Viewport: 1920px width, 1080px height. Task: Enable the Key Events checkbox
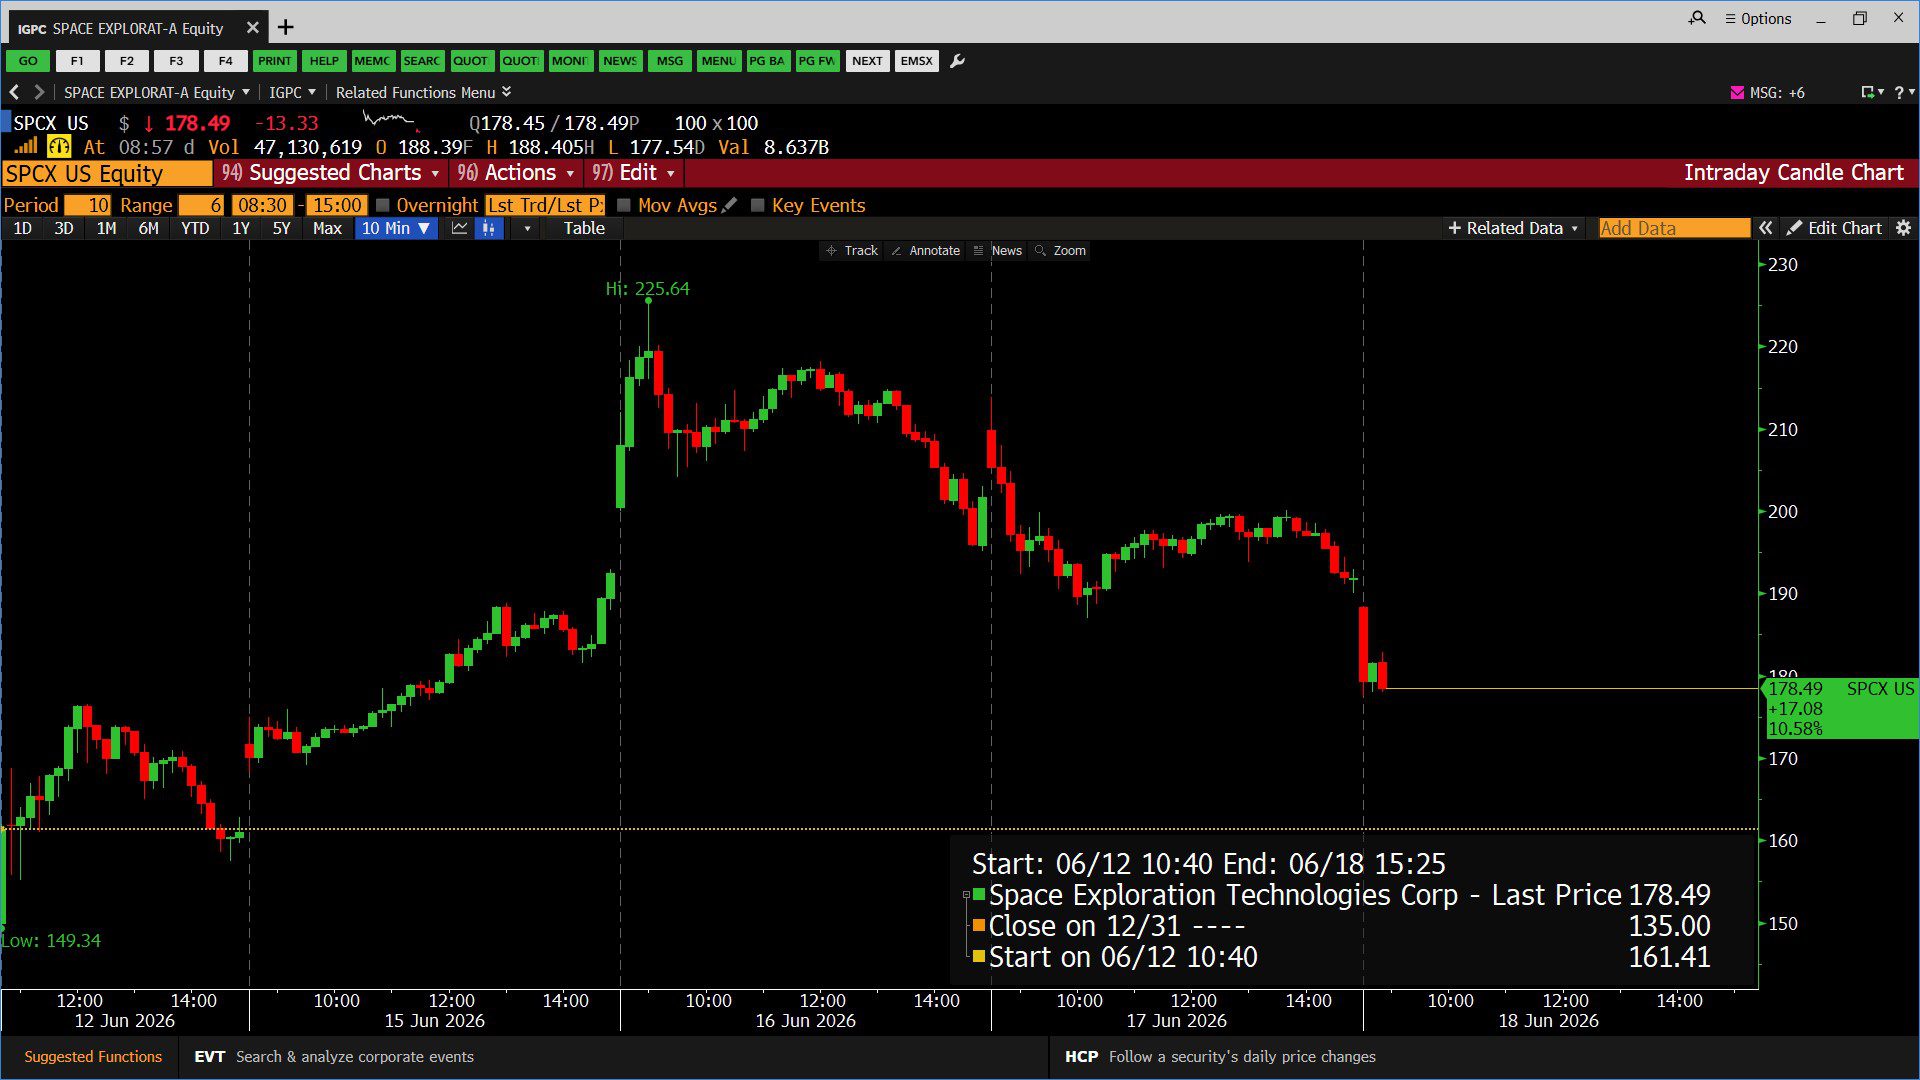[758, 205]
